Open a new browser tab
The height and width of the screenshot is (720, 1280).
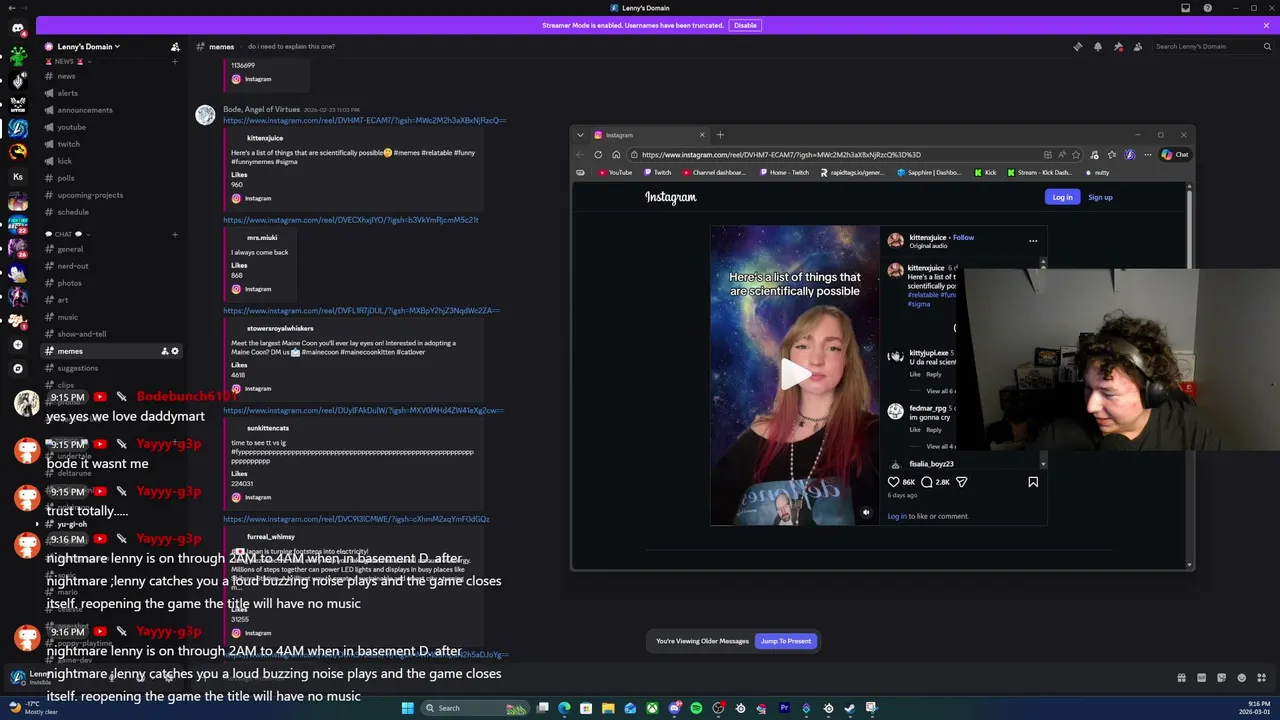720,135
